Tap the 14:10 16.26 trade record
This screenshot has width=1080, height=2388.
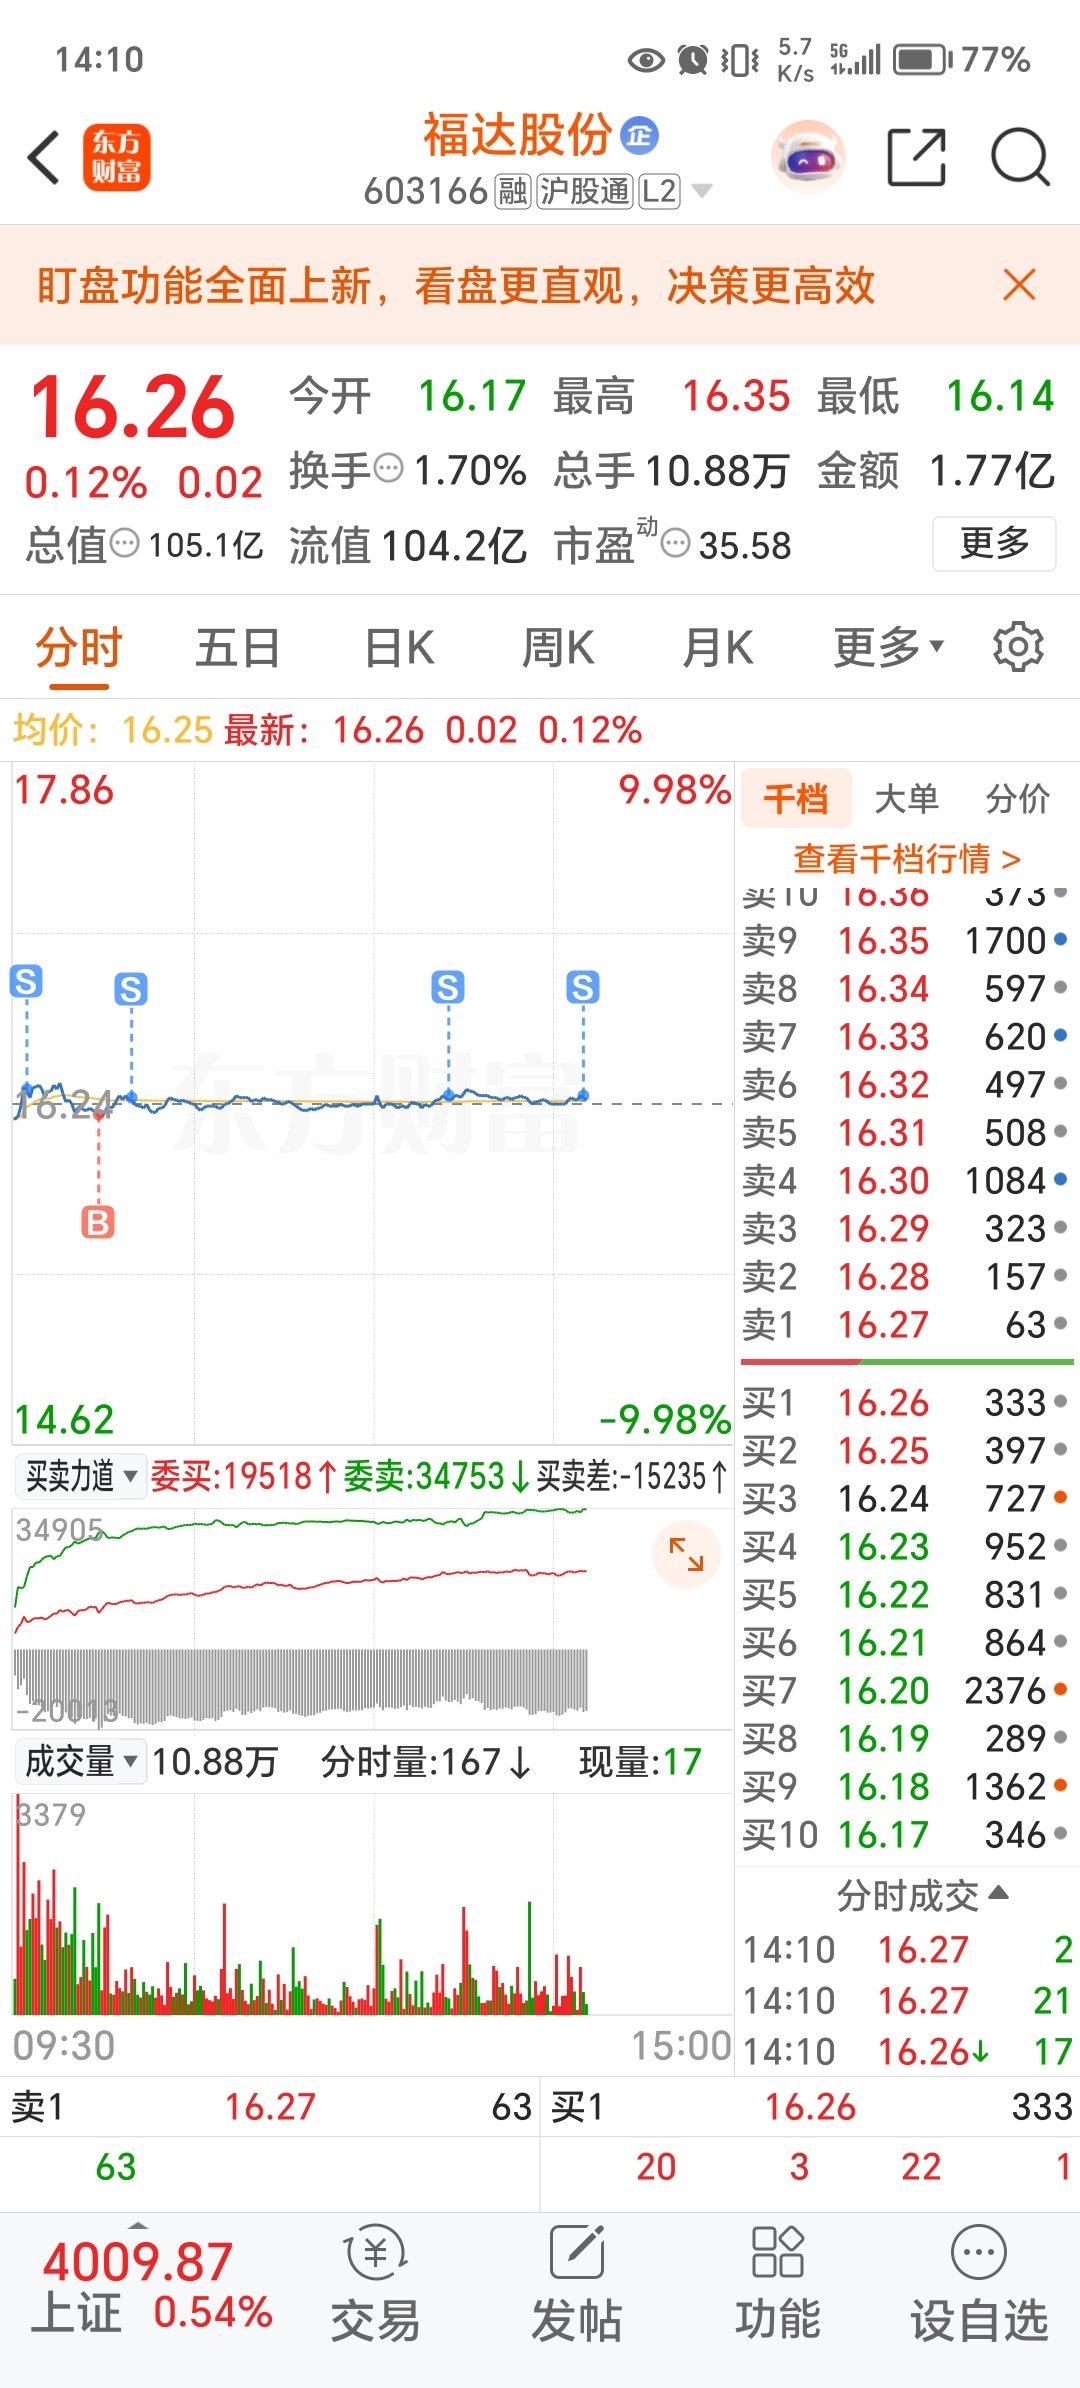[x=908, y=2051]
